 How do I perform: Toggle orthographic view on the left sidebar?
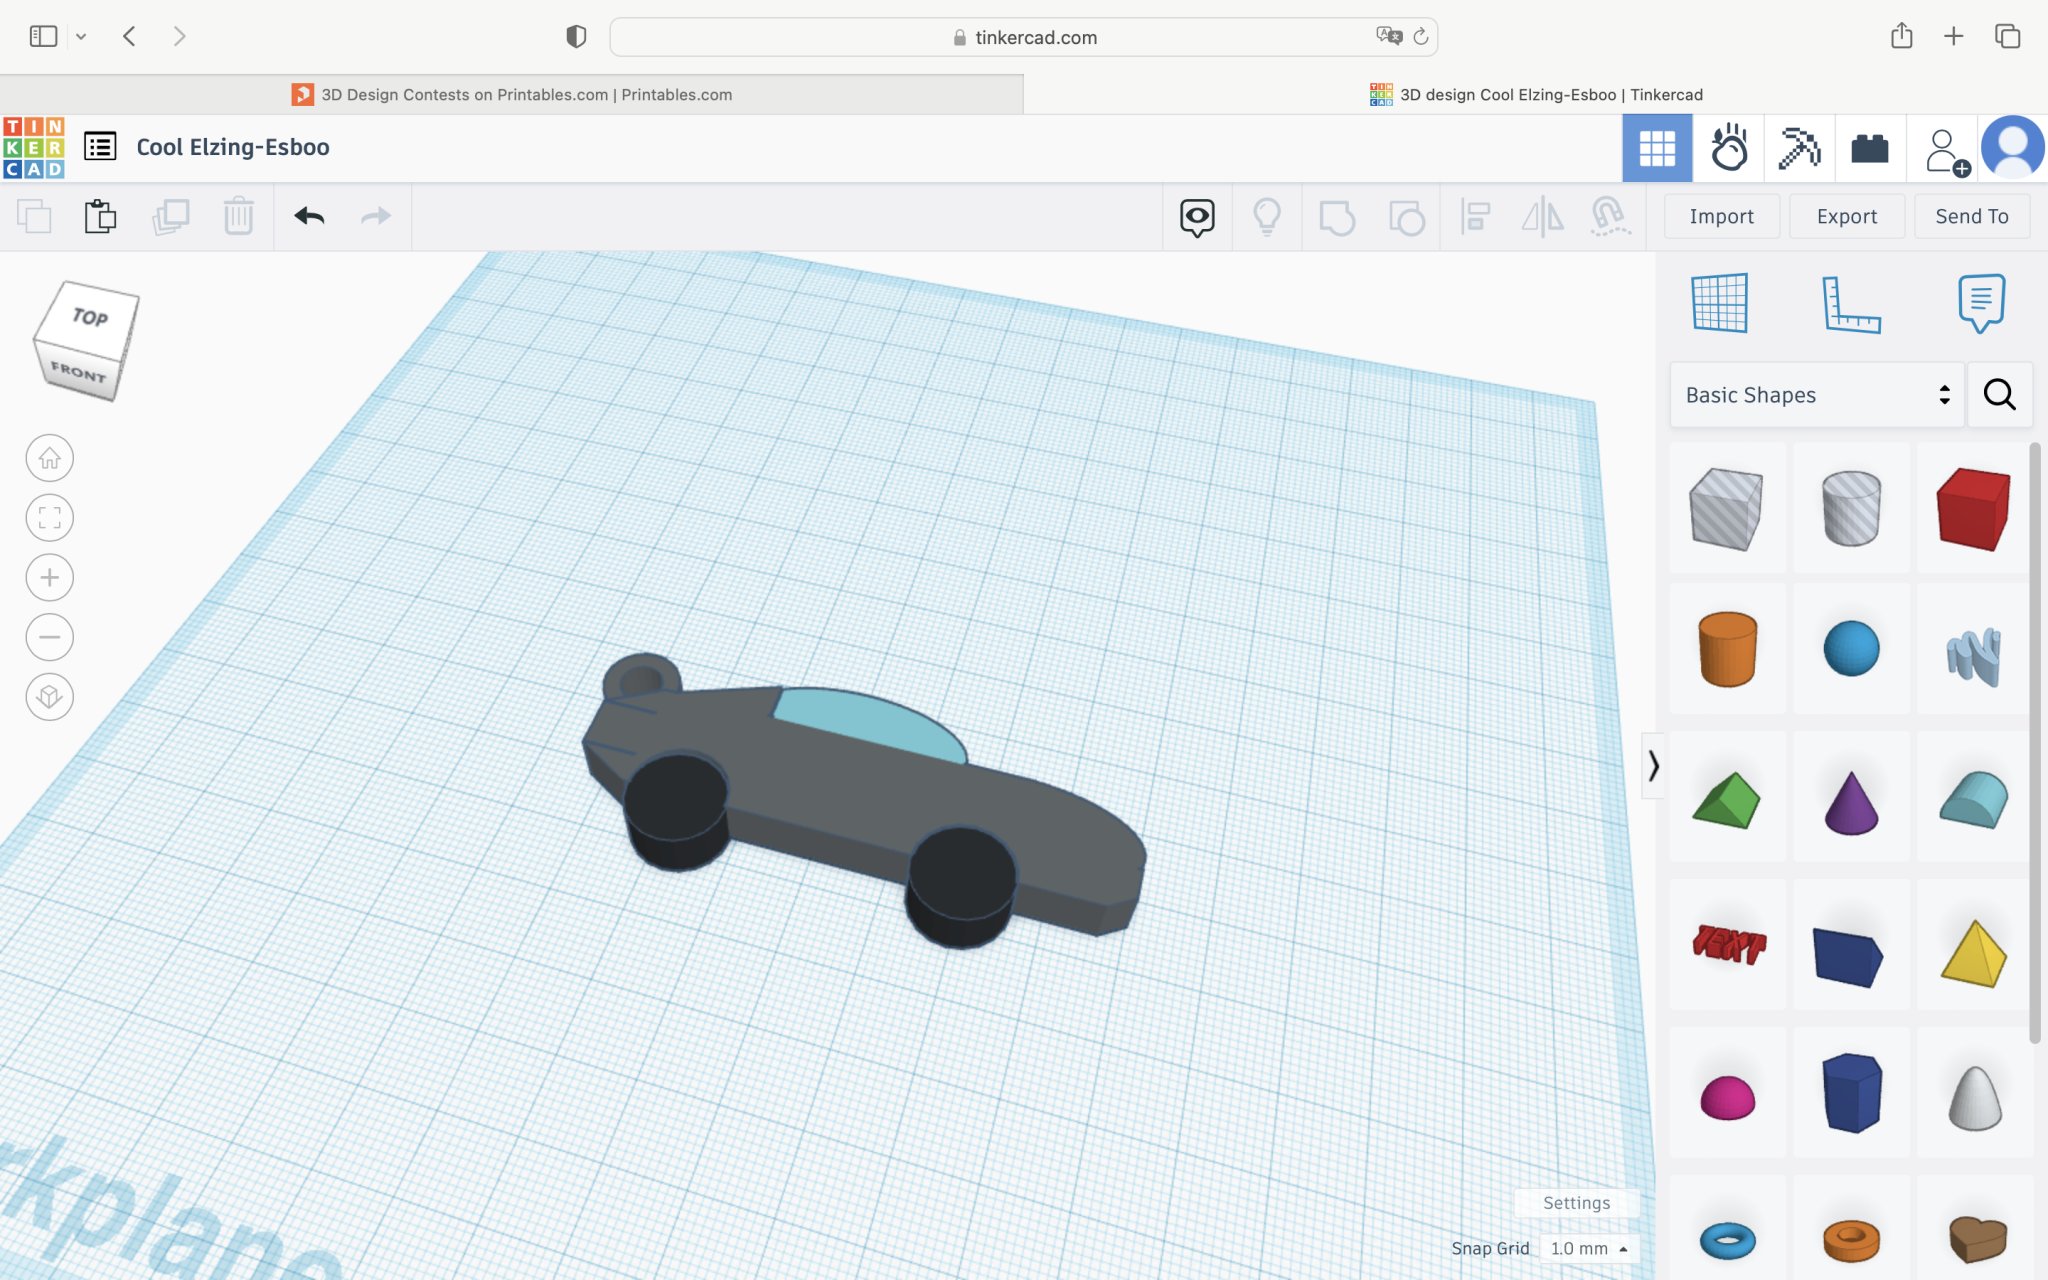pos(49,697)
